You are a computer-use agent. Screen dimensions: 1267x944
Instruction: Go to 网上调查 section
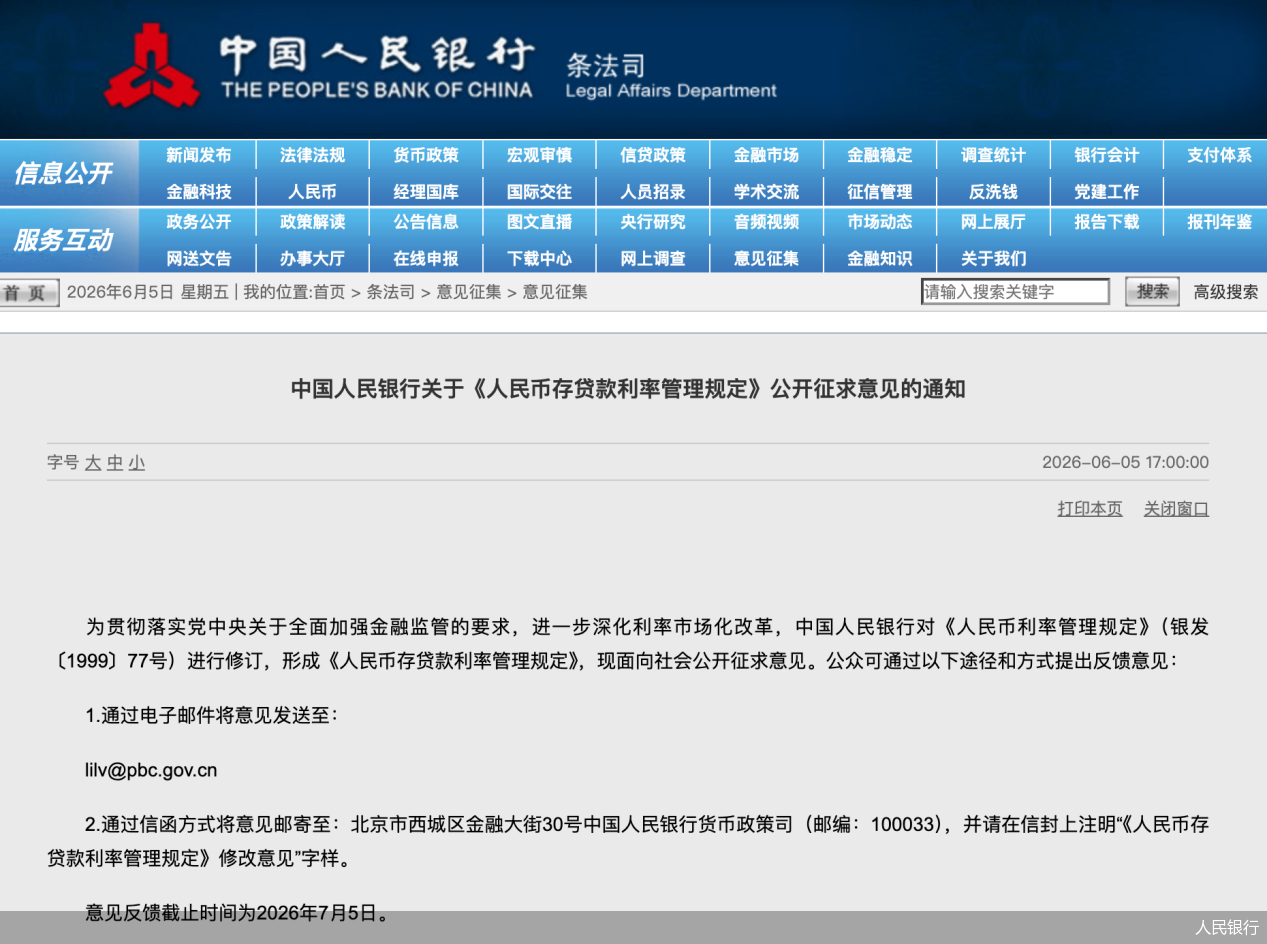(x=653, y=259)
